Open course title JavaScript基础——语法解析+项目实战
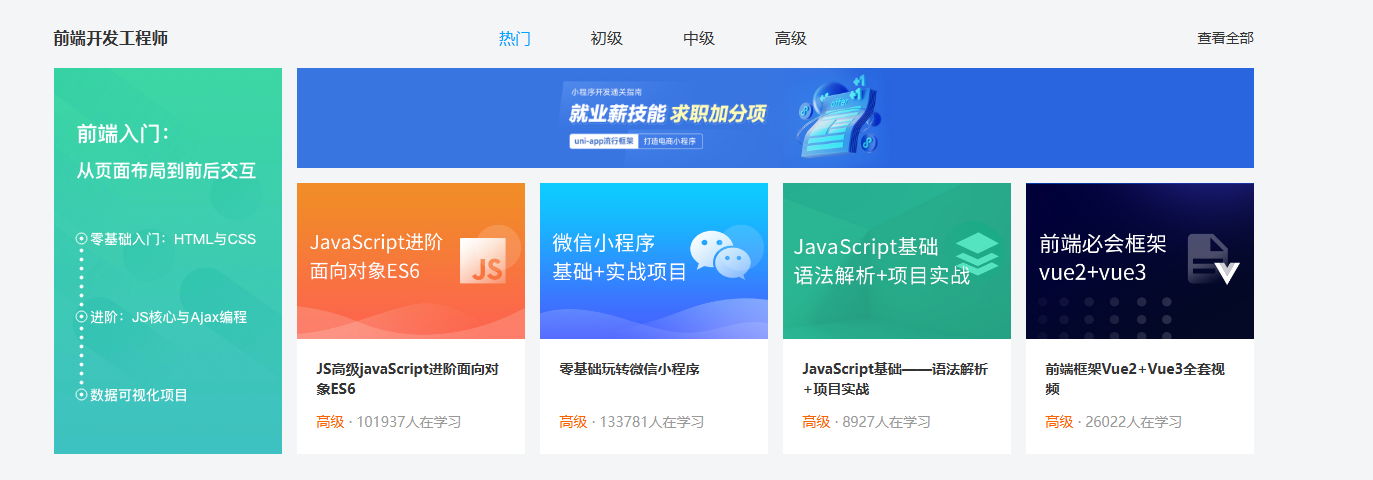The image size is (1373, 480). coord(895,379)
